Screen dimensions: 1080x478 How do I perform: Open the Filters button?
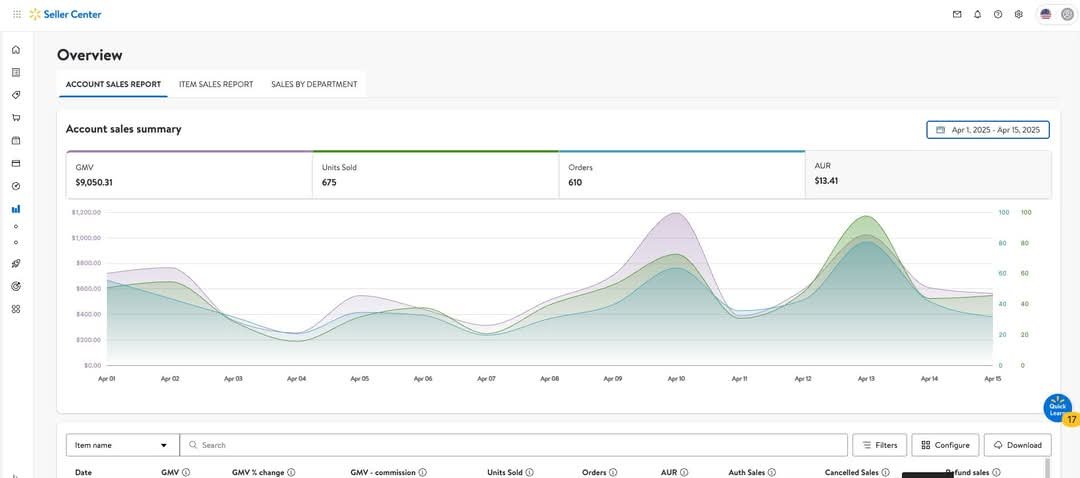pyautogui.click(x=880, y=445)
